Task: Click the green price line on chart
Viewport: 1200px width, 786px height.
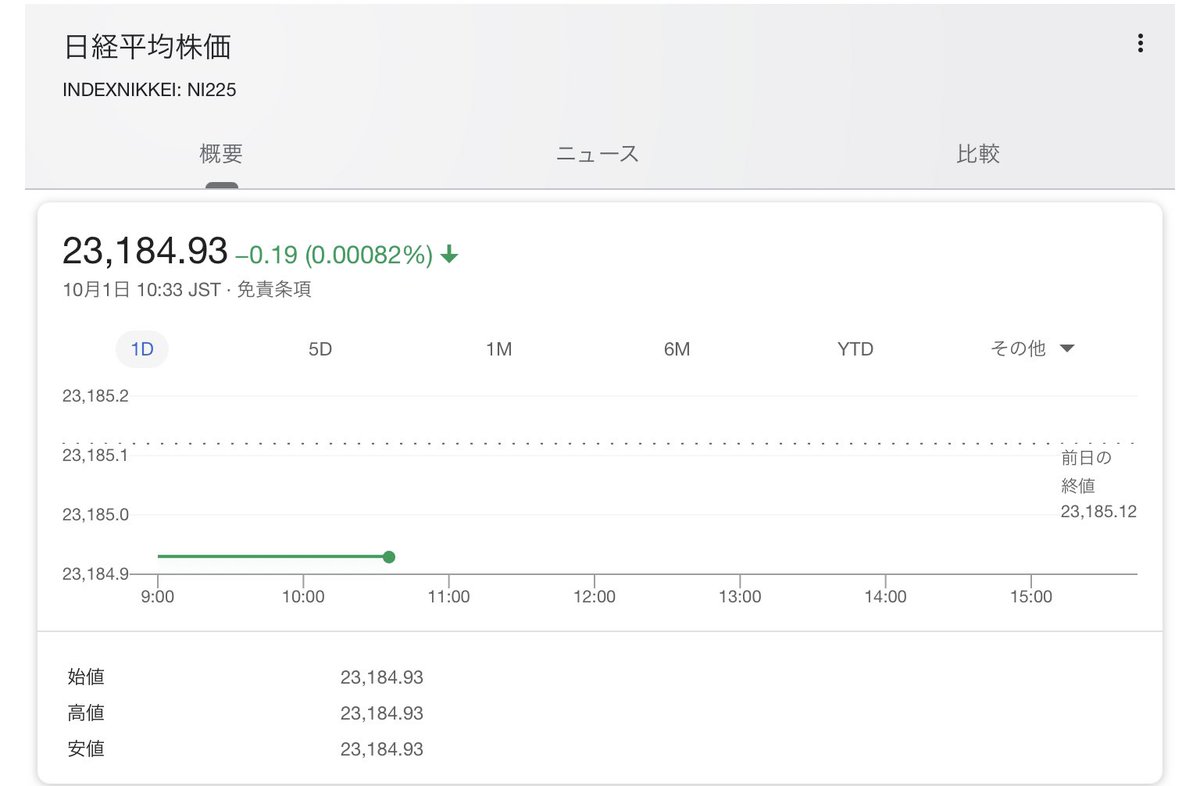Action: [271, 556]
